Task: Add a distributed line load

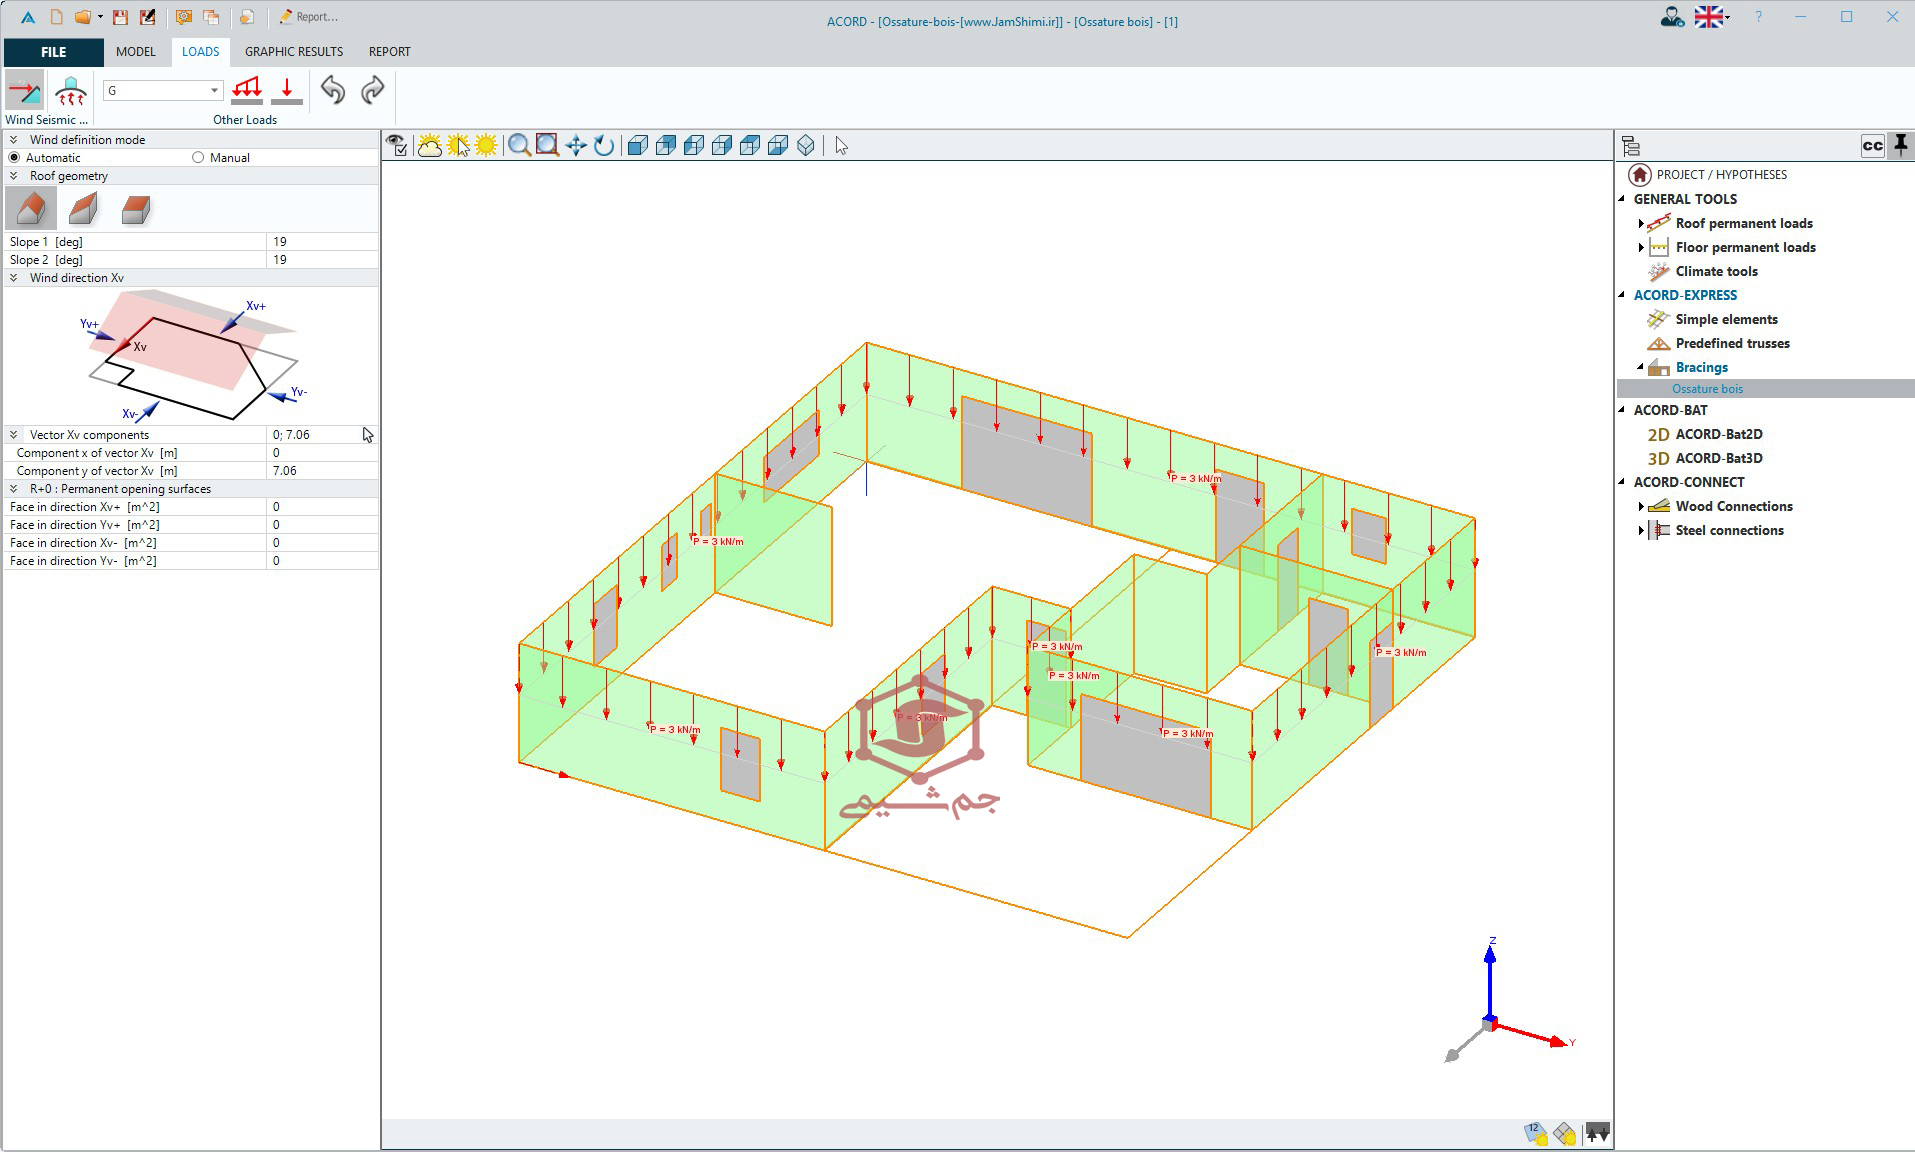Action: pyautogui.click(x=247, y=90)
